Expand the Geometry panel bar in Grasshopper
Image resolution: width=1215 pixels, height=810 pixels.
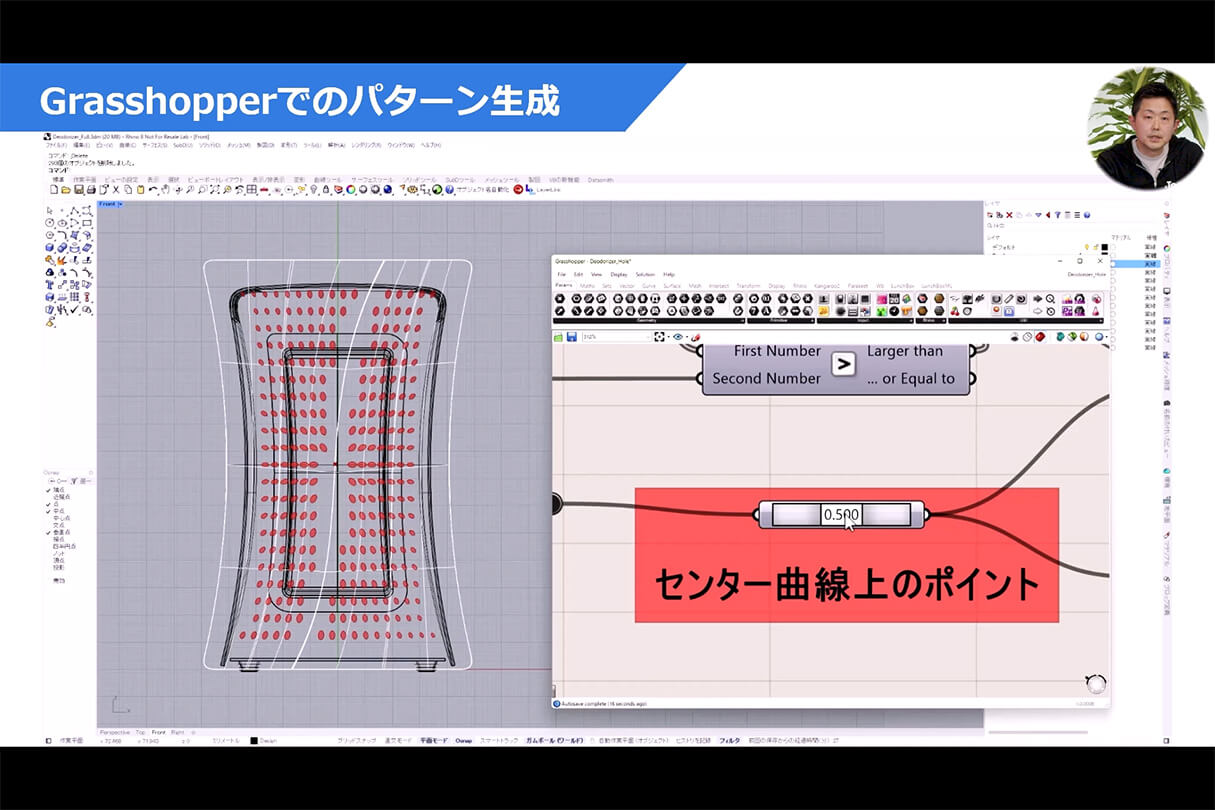tap(649, 320)
